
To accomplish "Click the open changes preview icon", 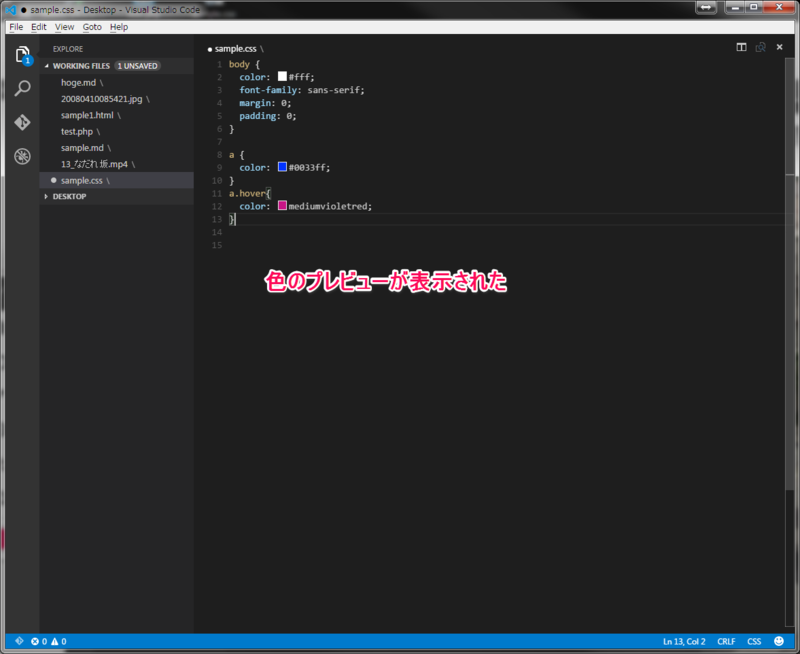I will (760, 47).
